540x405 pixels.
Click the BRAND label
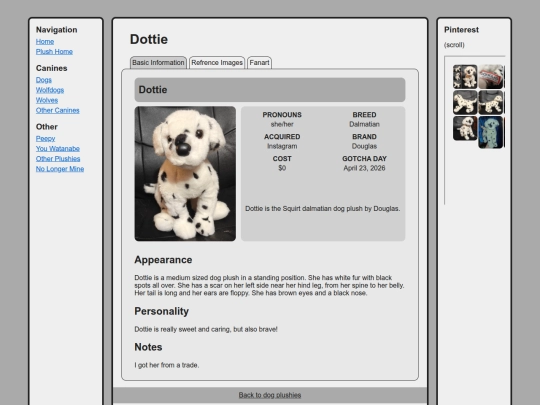click(364, 137)
